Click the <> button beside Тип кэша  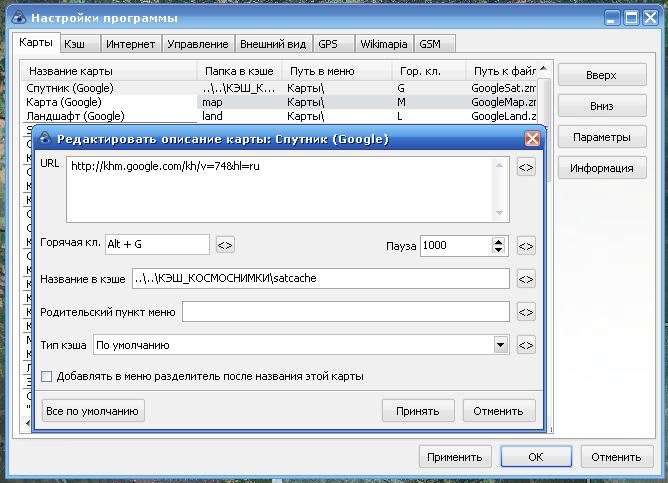click(x=526, y=346)
